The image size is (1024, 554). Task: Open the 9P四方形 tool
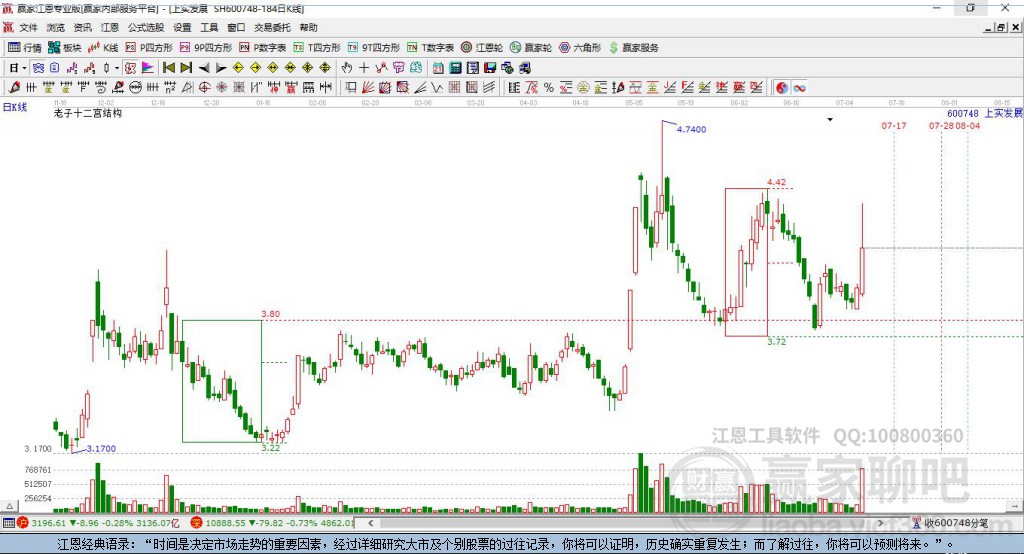[x=206, y=48]
